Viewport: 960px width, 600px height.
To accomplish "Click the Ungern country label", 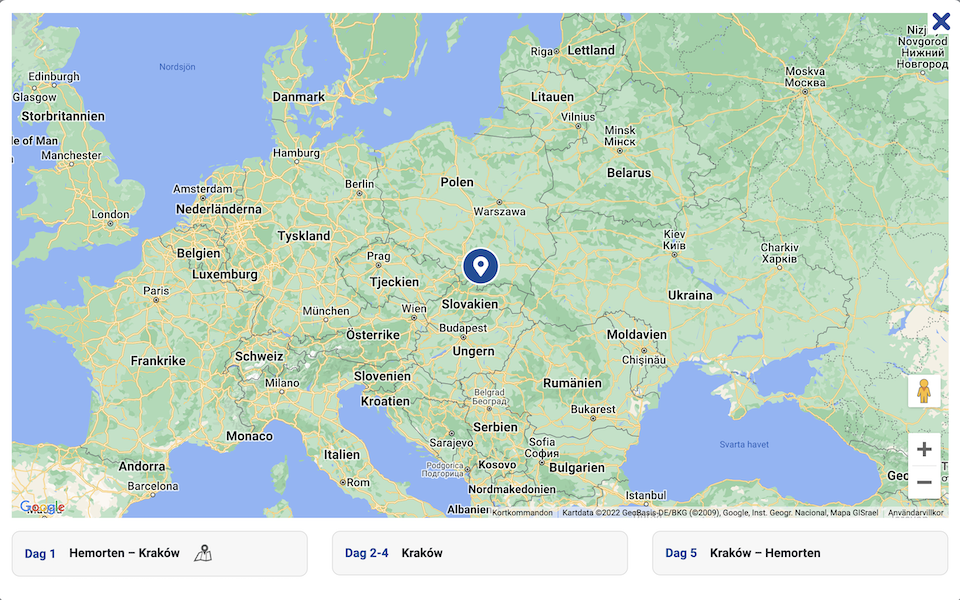I will (473, 351).
